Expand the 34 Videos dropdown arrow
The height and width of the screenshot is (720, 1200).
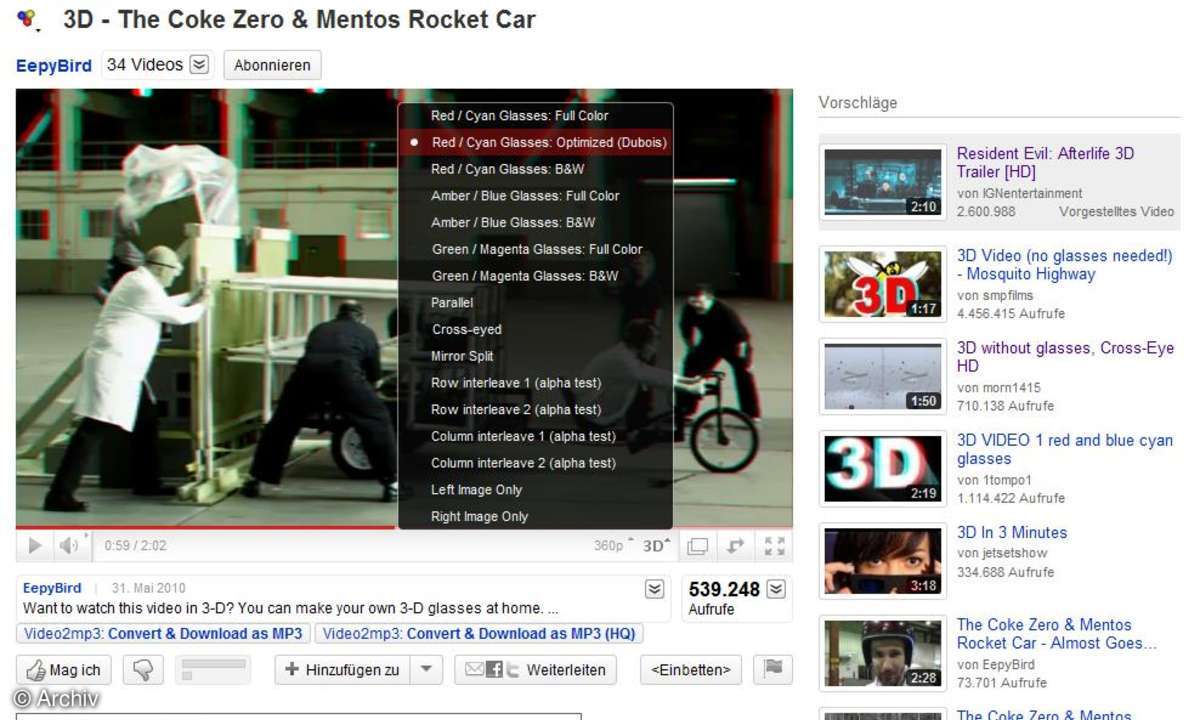click(x=199, y=65)
